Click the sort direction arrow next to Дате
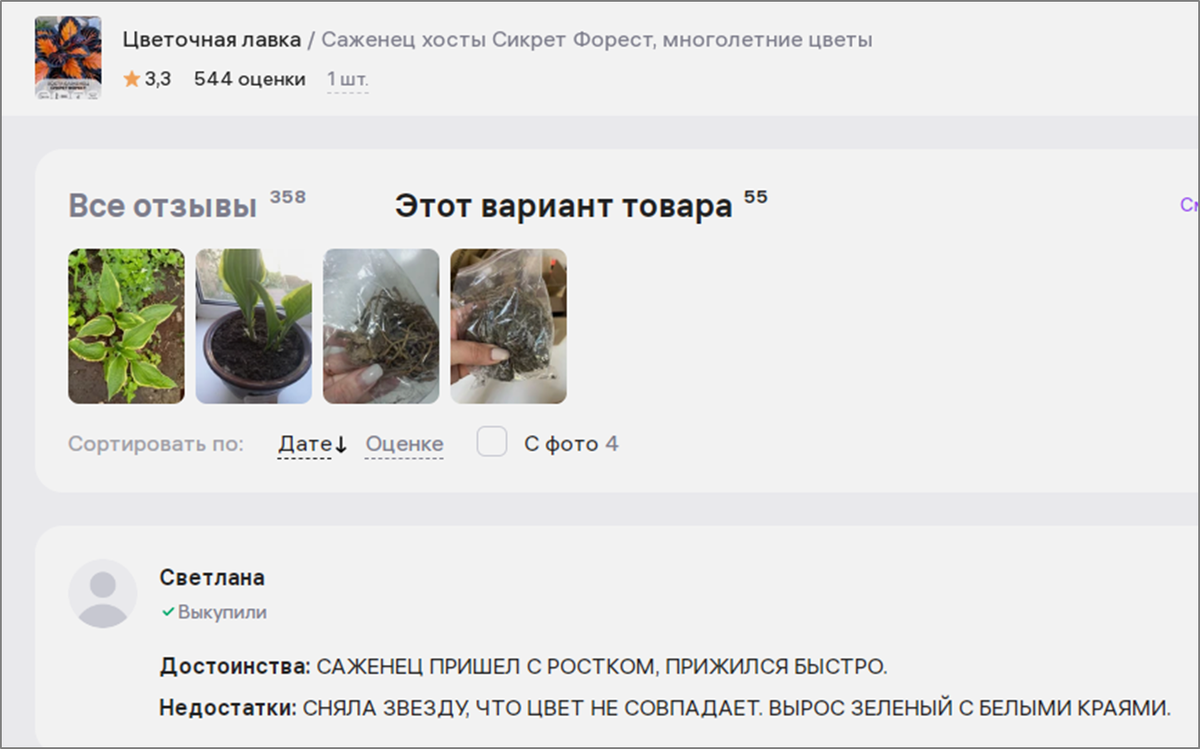This screenshot has height=749, width=1200. click(340, 445)
